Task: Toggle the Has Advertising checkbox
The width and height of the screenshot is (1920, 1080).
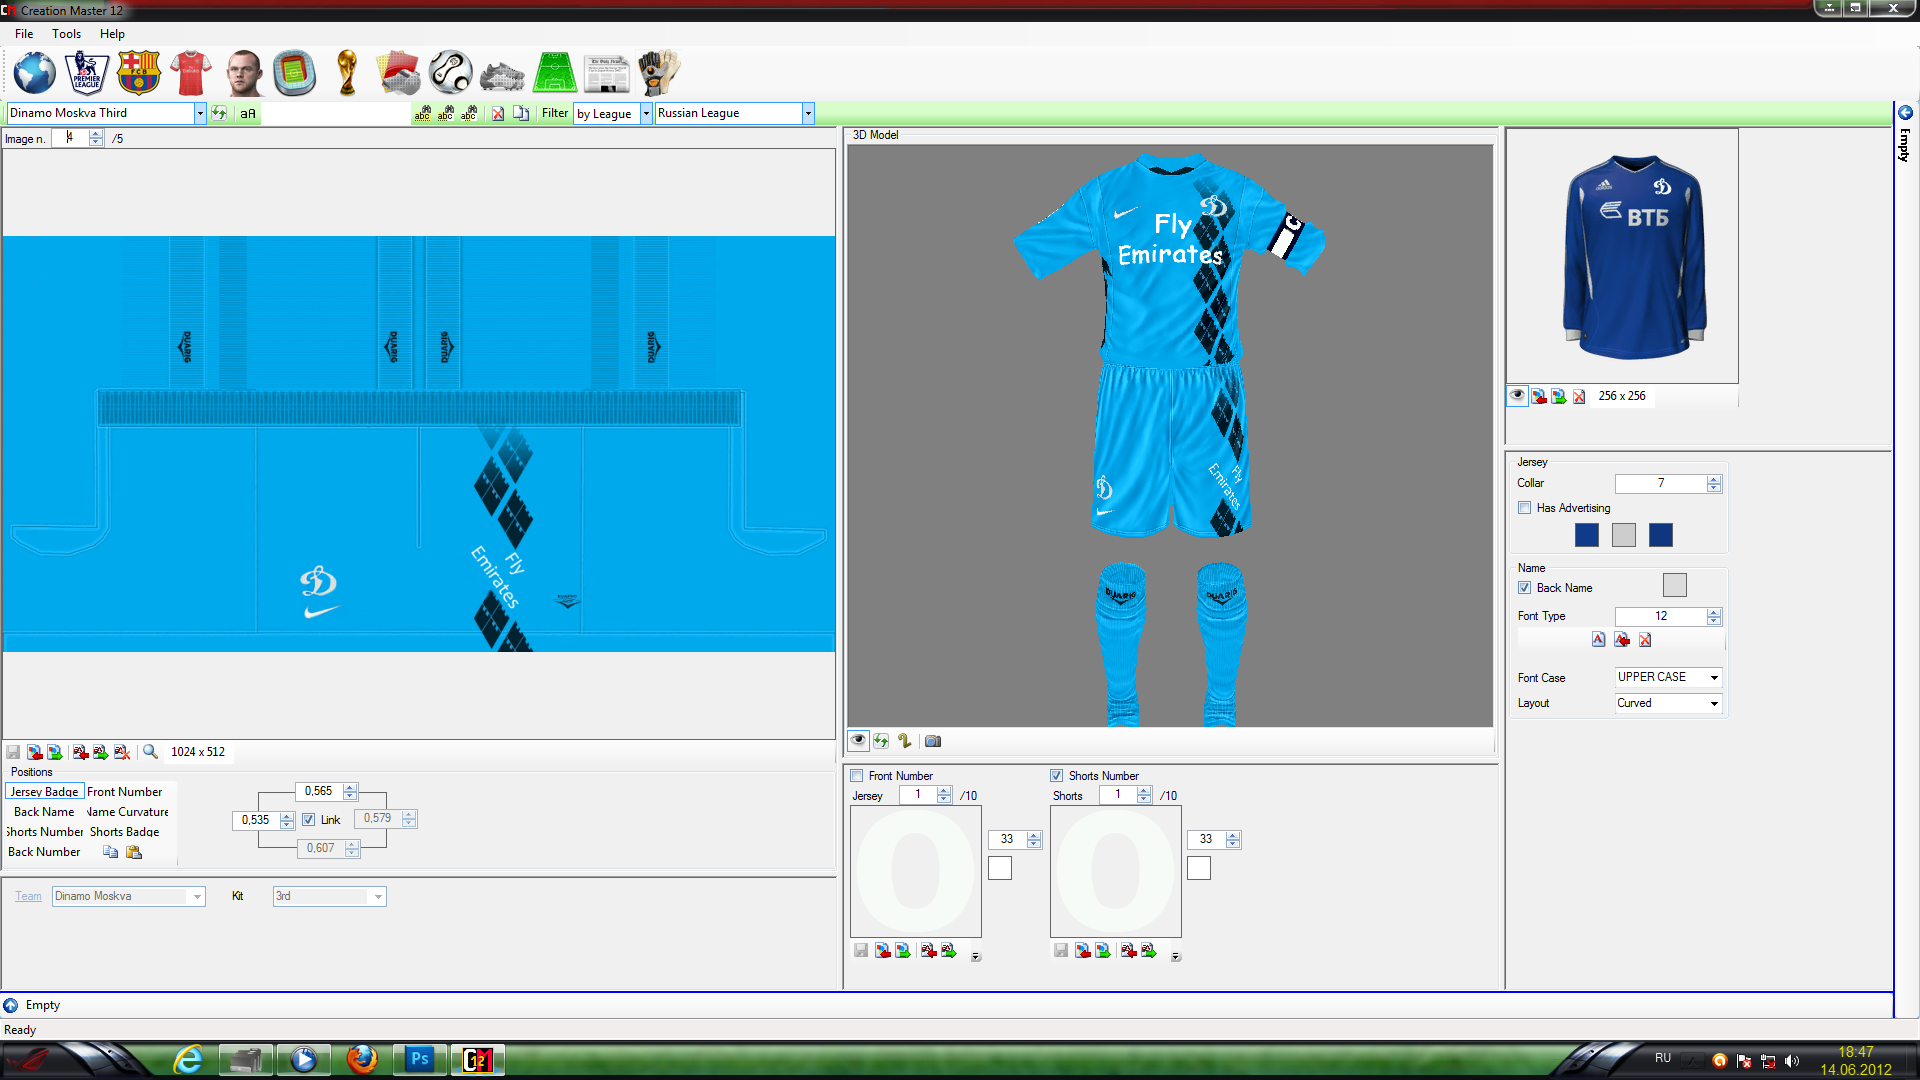Action: [x=1525, y=508]
